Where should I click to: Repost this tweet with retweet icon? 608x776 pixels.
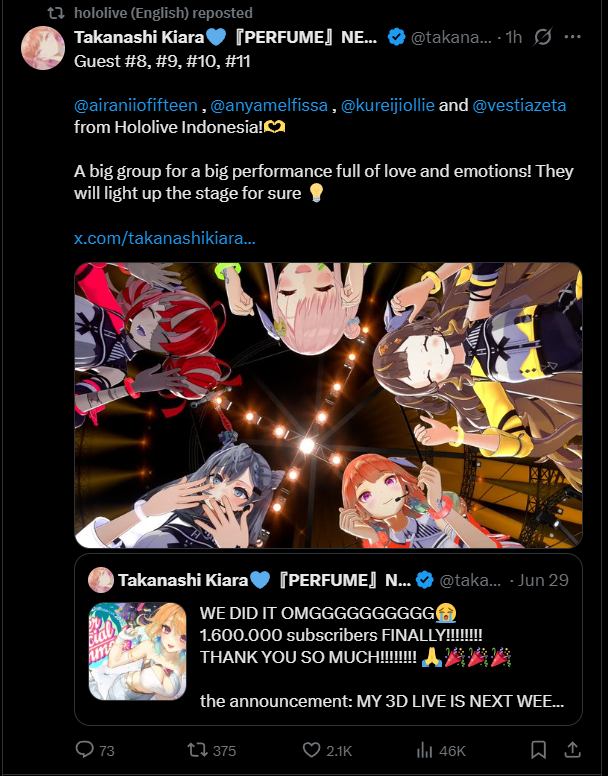click(x=197, y=750)
